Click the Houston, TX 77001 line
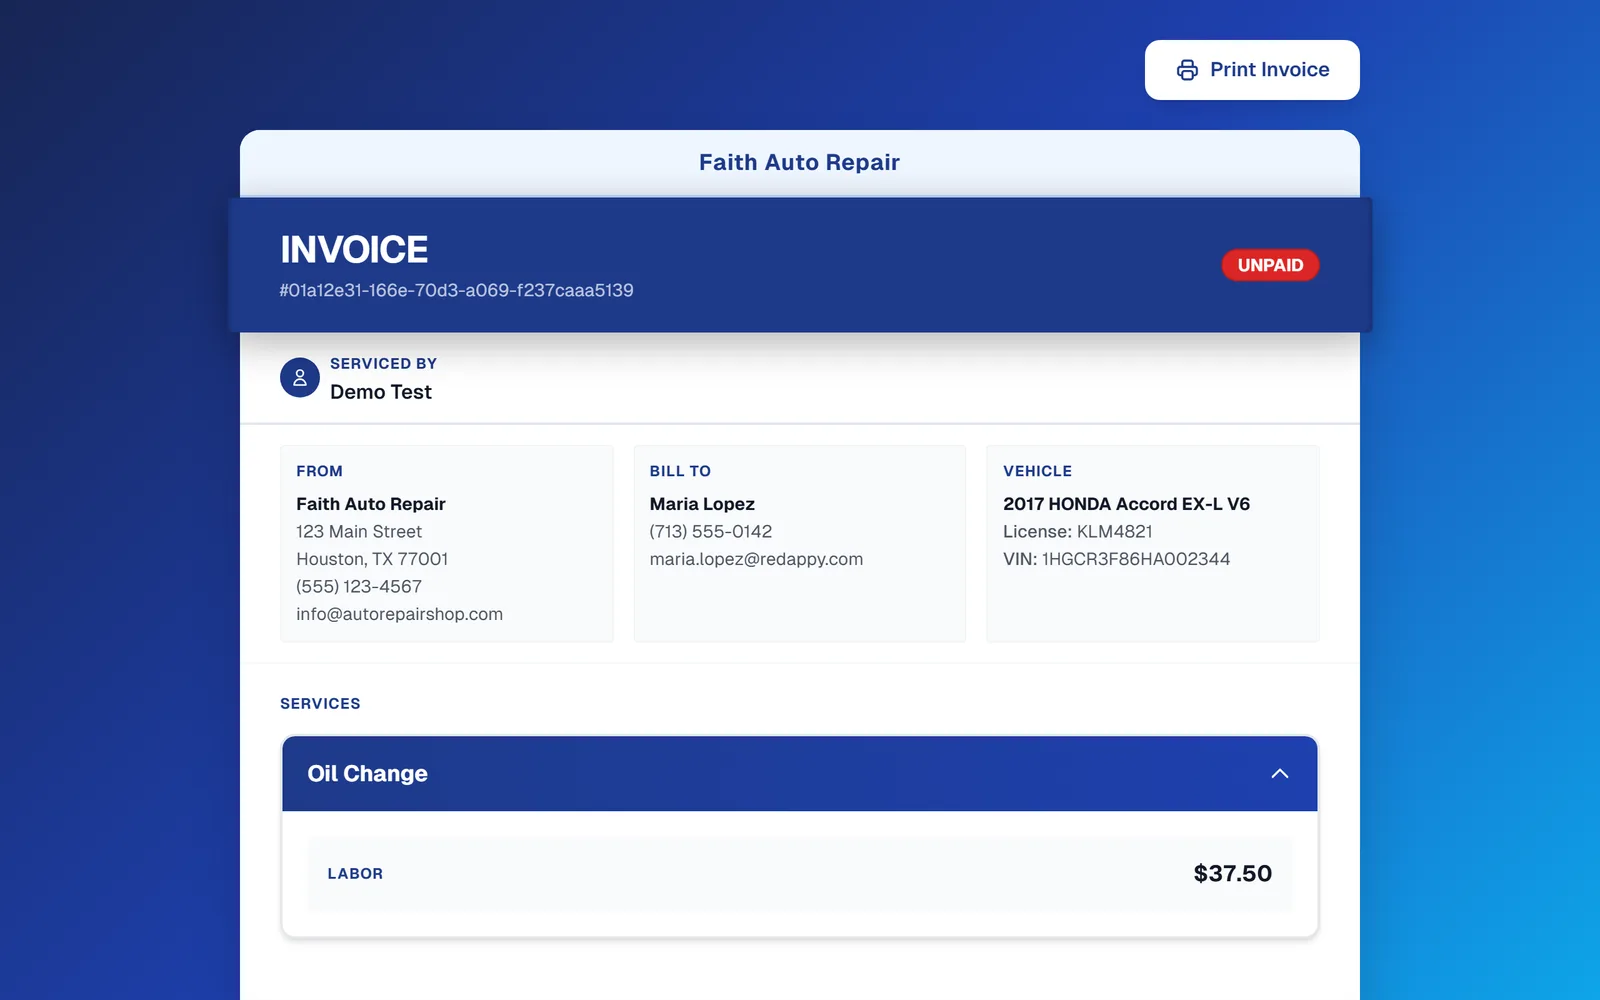 [372, 559]
